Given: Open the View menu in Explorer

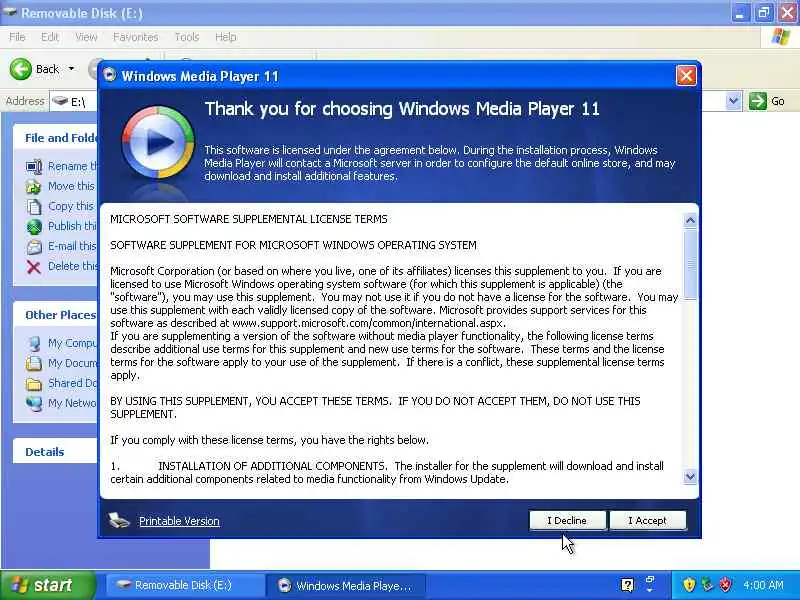Looking at the screenshot, I should (86, 37).
